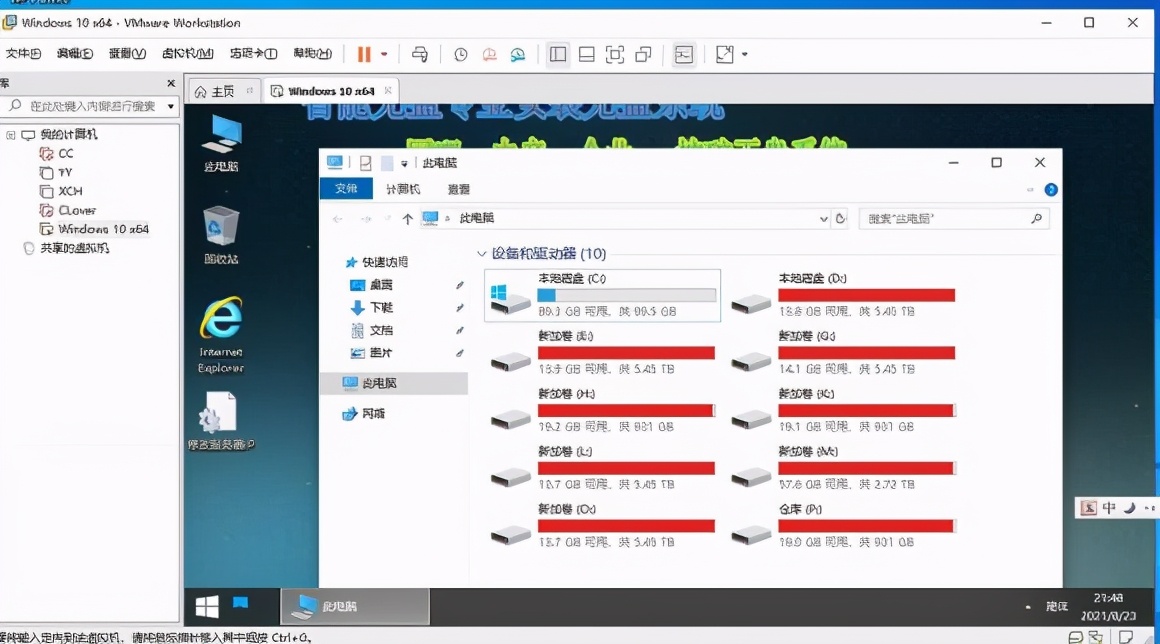Revert the VM to its snapshot

coord(489,54)
